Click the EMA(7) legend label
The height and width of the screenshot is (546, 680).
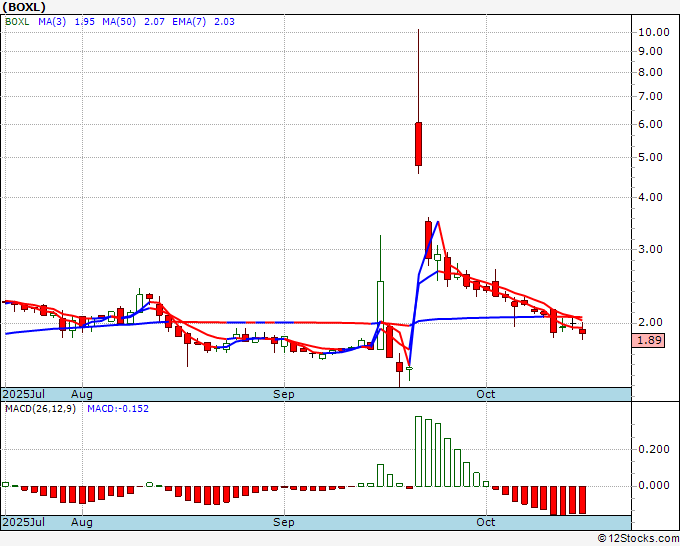(189, 22)
